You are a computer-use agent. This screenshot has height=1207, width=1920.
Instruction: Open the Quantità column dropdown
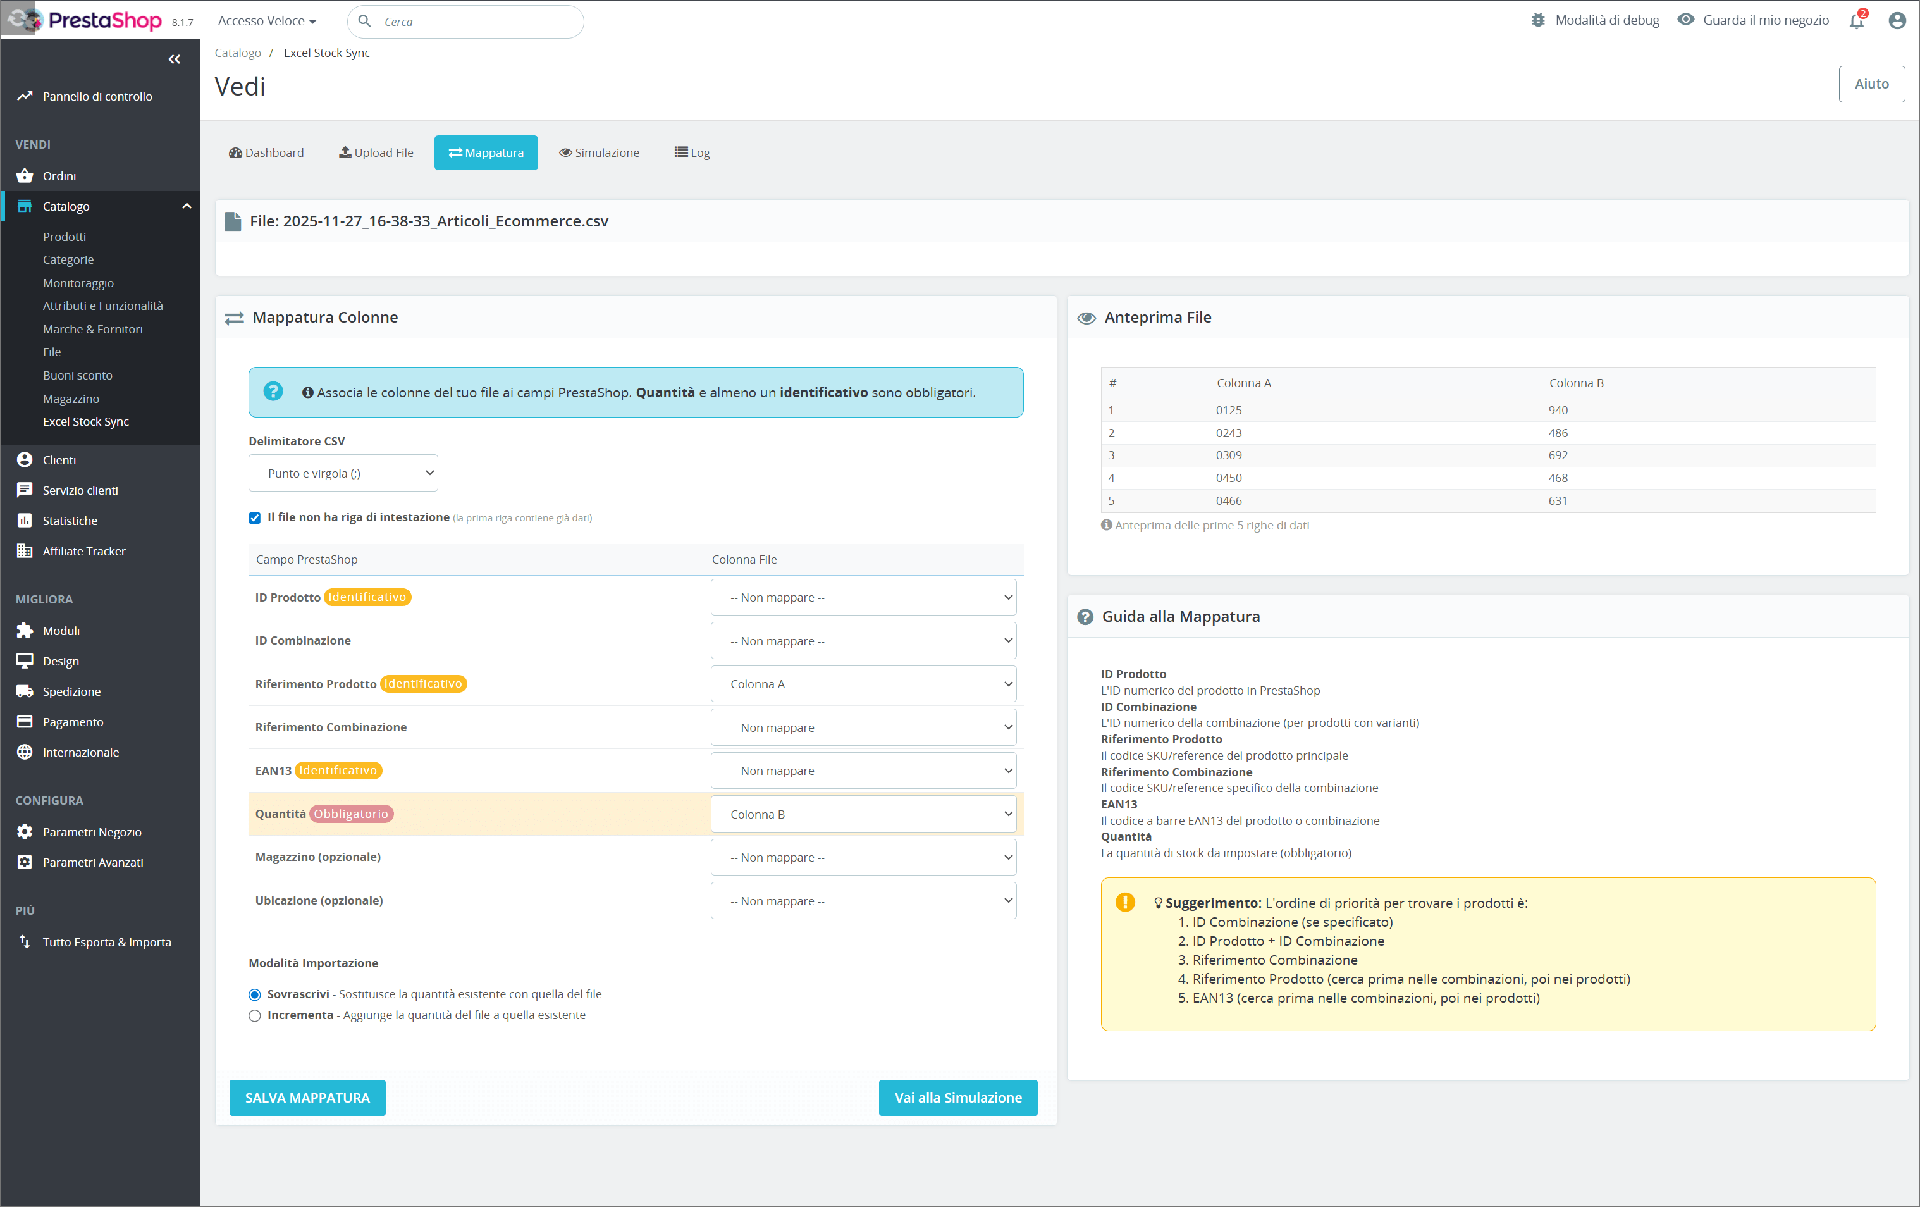(863, 815)
